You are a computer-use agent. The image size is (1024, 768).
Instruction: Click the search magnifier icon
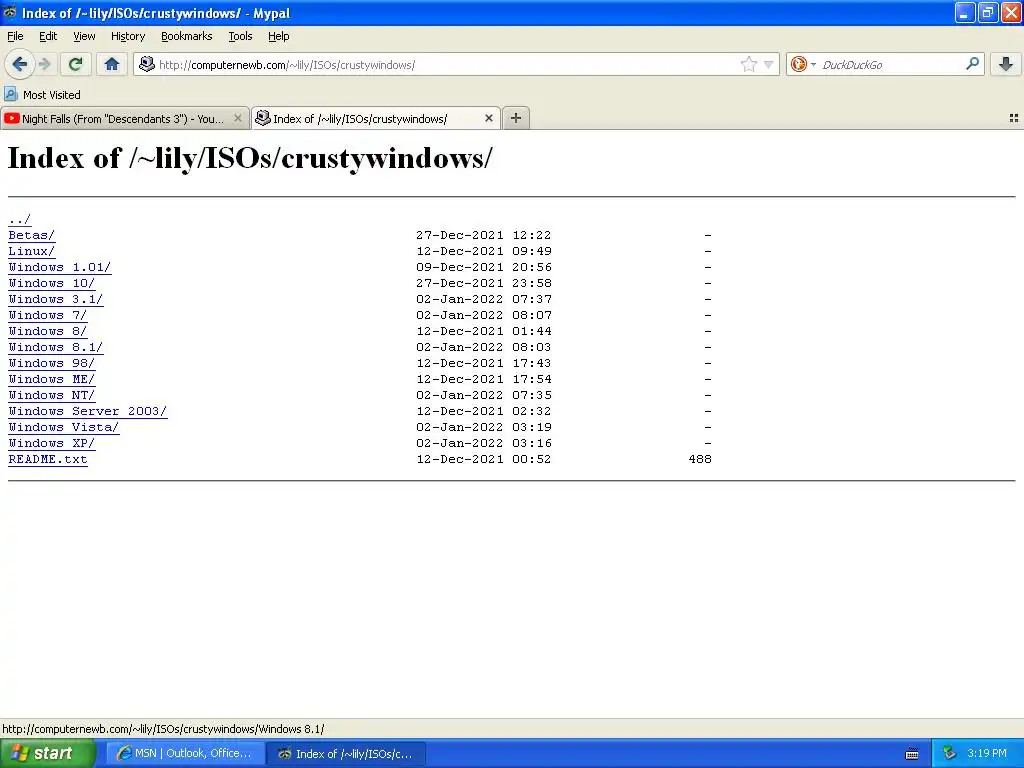pyautogui.click(x=972, y=64)
